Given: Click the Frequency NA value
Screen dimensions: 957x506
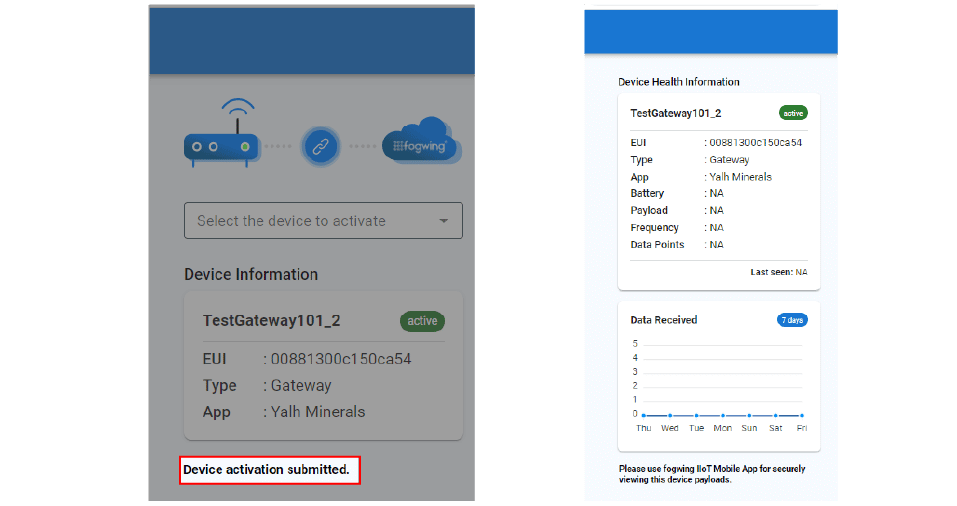Looking at the screenshot, I should (717, 227).
